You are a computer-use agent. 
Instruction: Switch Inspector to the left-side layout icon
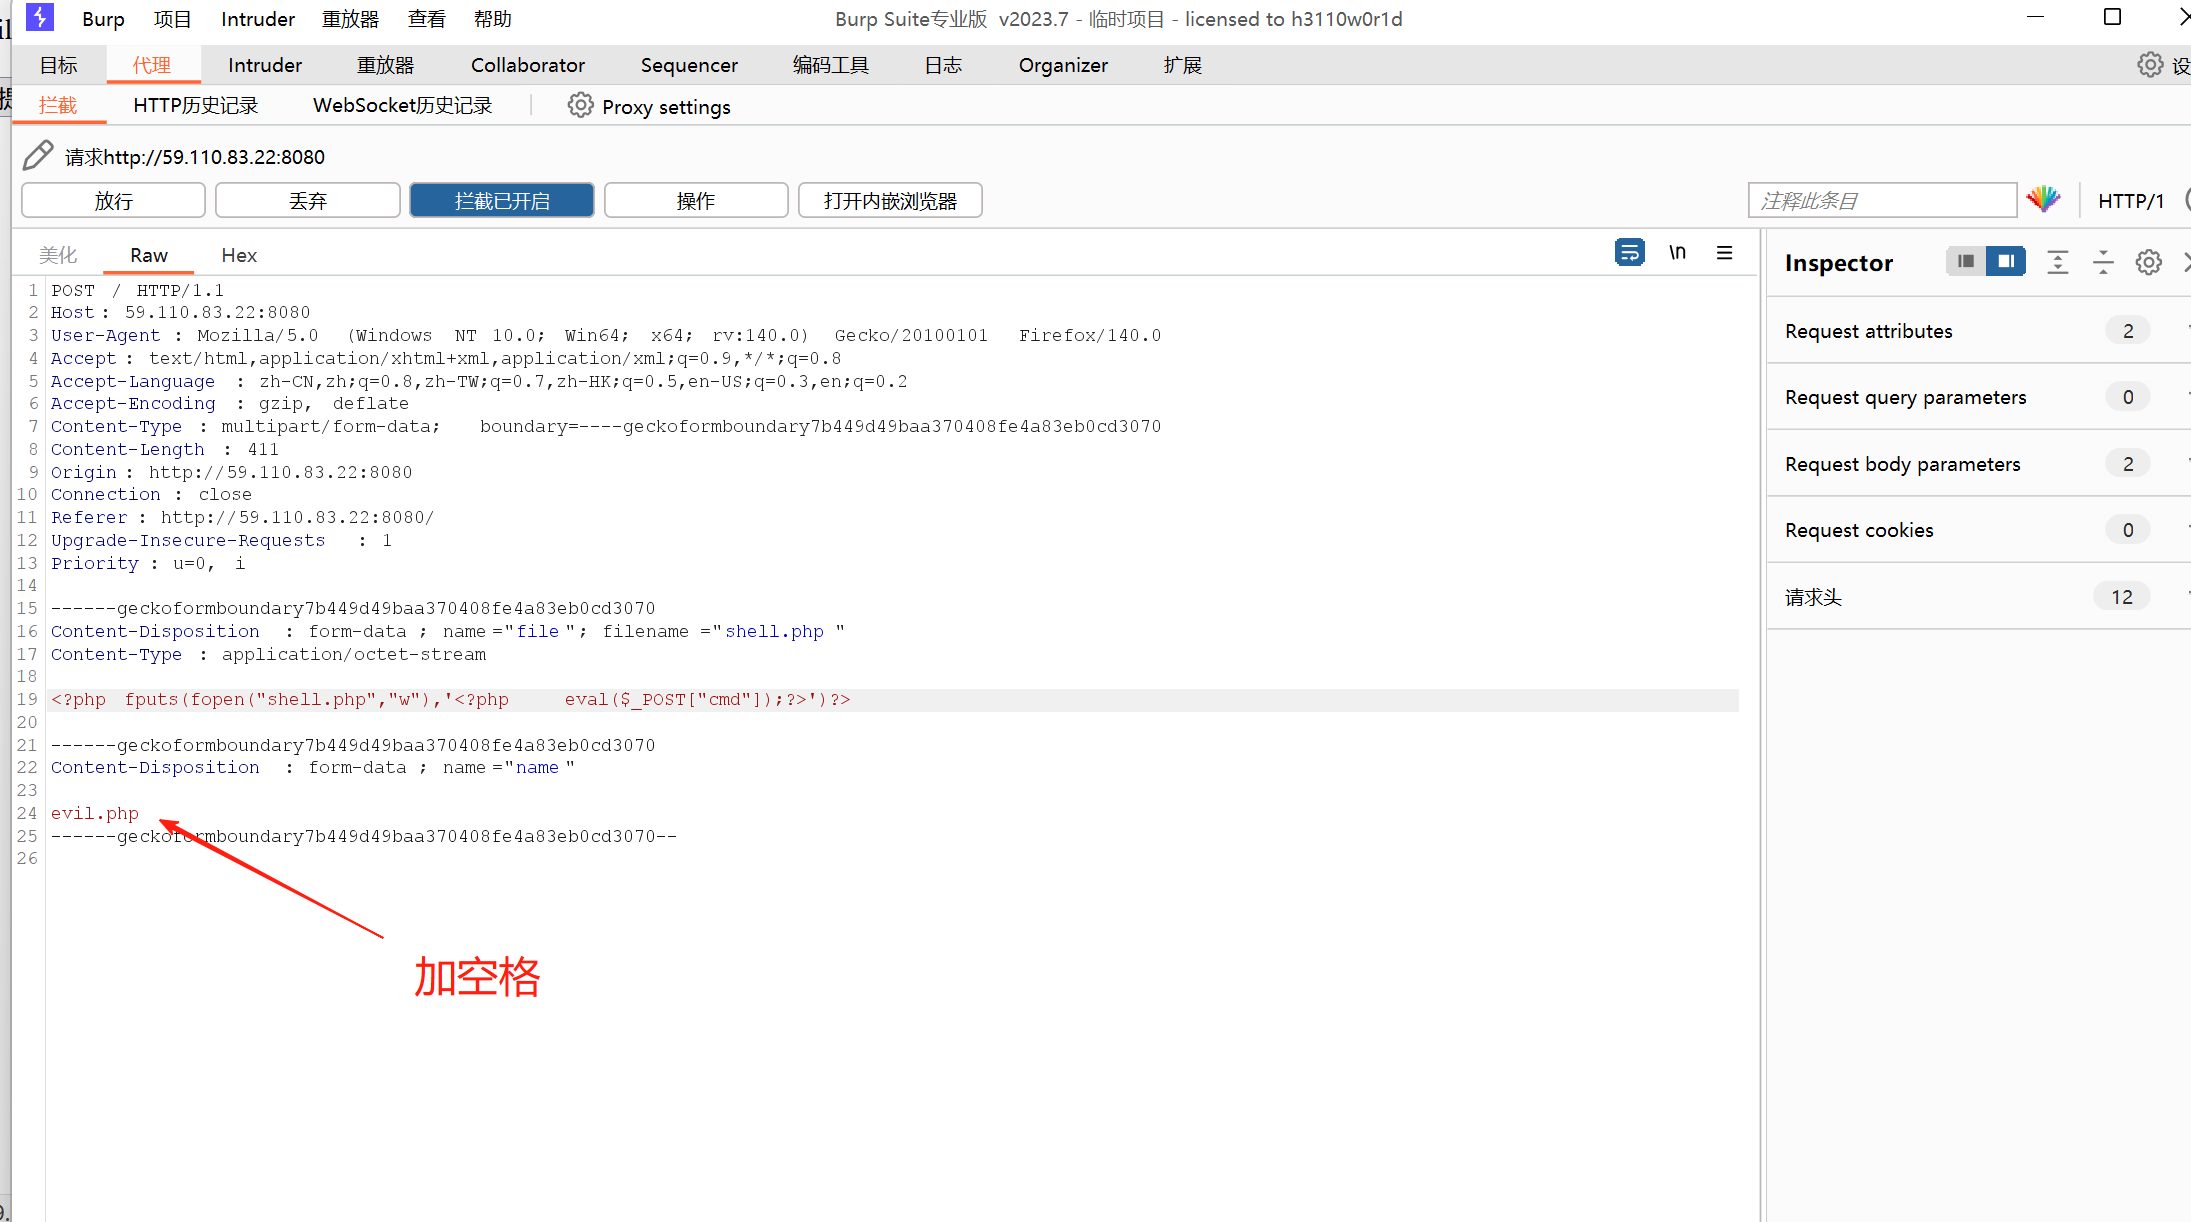pos(1966,262)
